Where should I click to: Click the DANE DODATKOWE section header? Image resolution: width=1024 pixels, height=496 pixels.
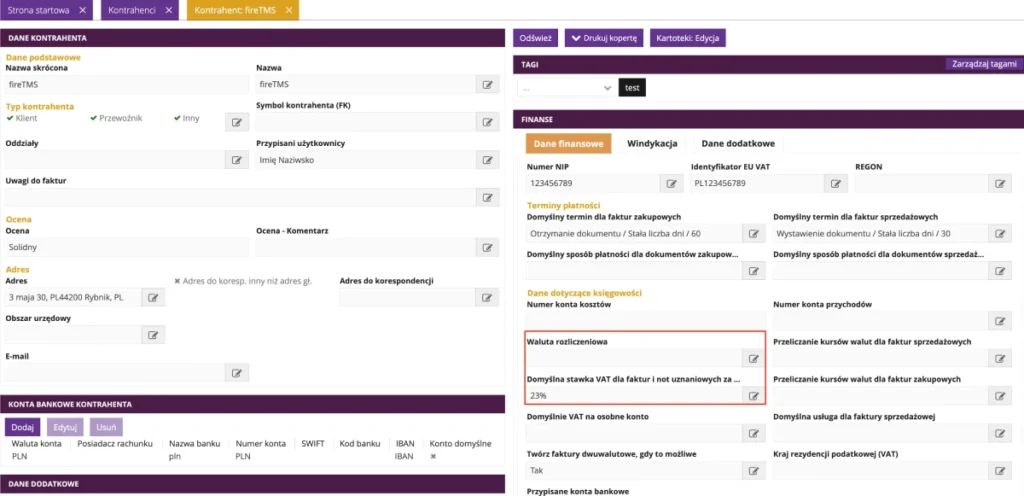click(253, 484)
